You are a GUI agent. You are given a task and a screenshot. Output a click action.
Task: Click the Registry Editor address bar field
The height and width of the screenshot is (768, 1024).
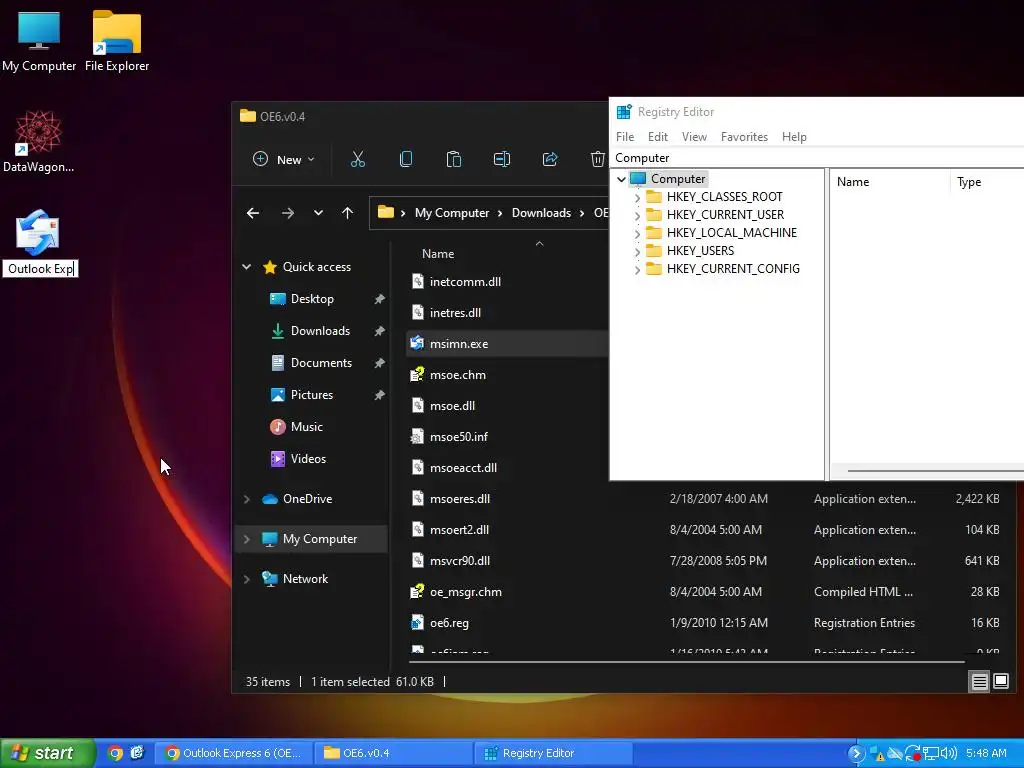pyautogui.click(x=816, y=158)
